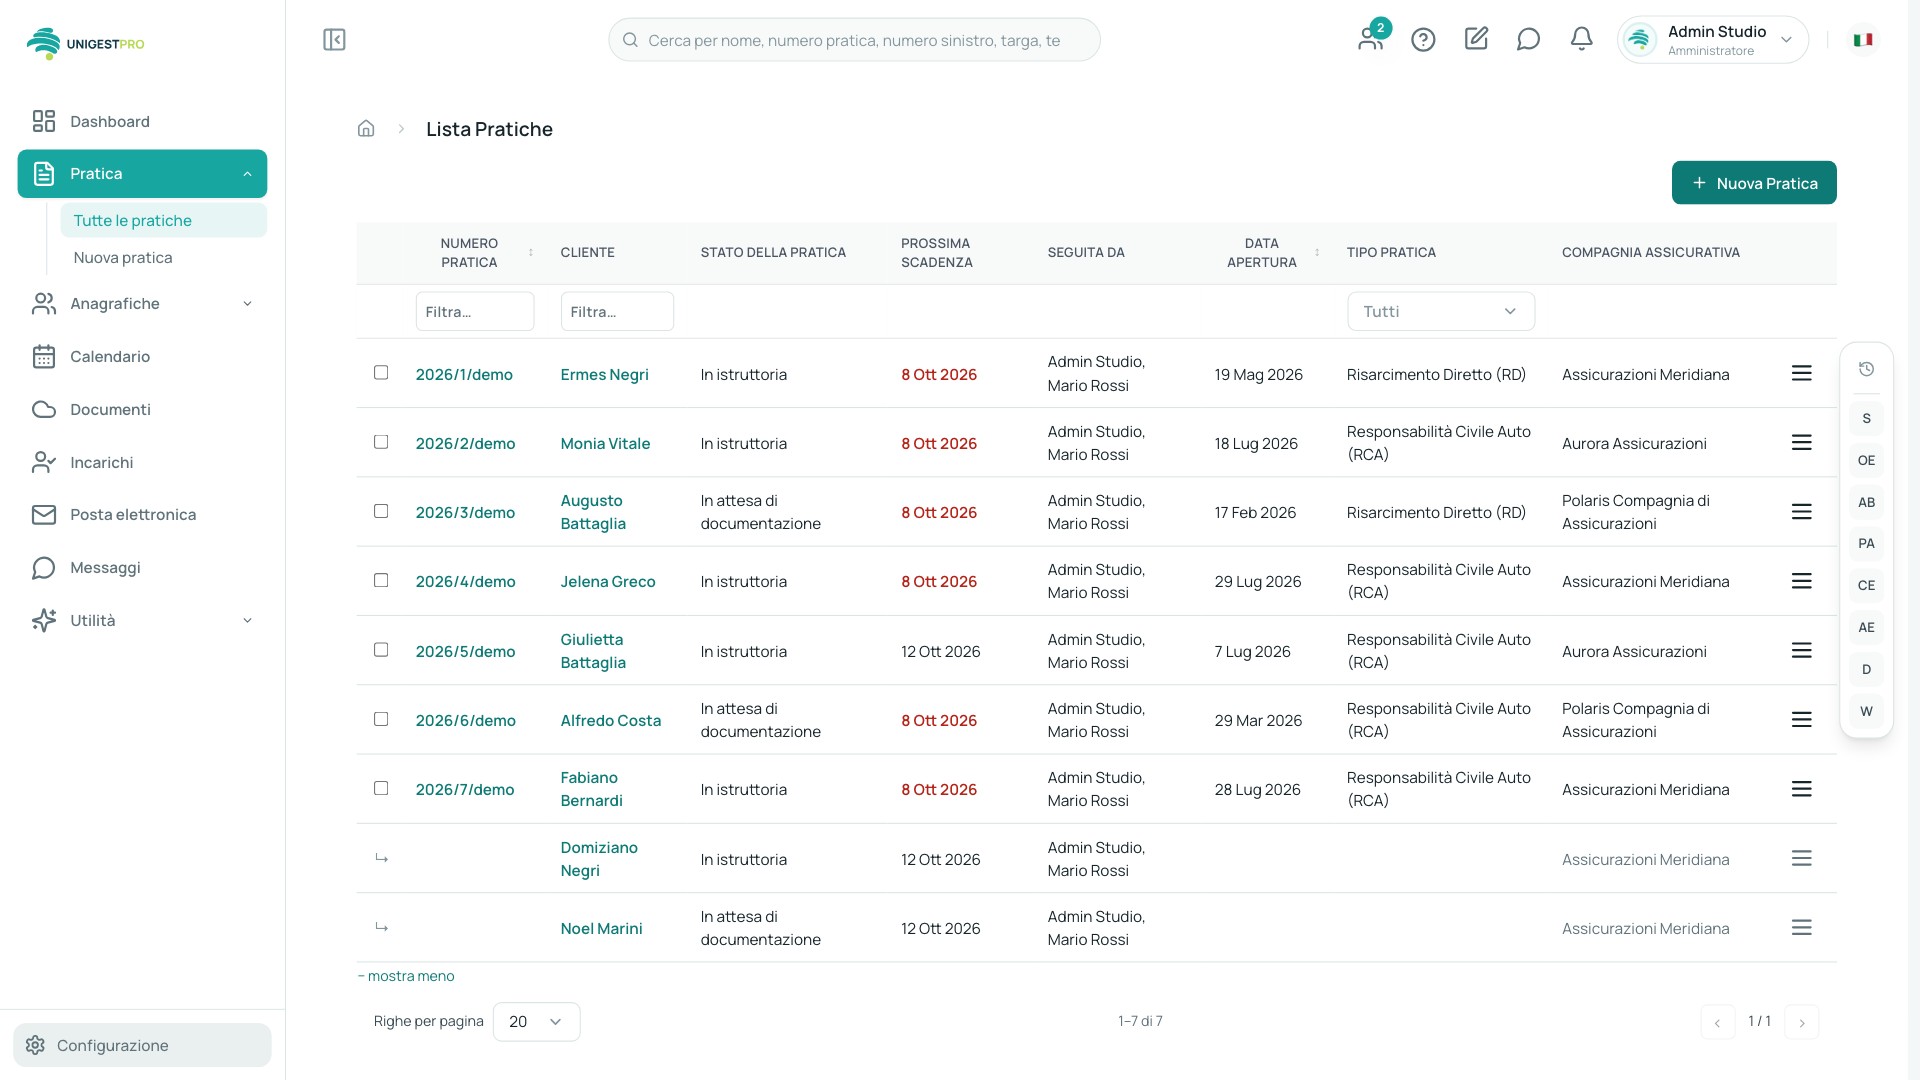Open the notifications bell
This screenshot has height=1080, width=1920.
point(1581,40)
